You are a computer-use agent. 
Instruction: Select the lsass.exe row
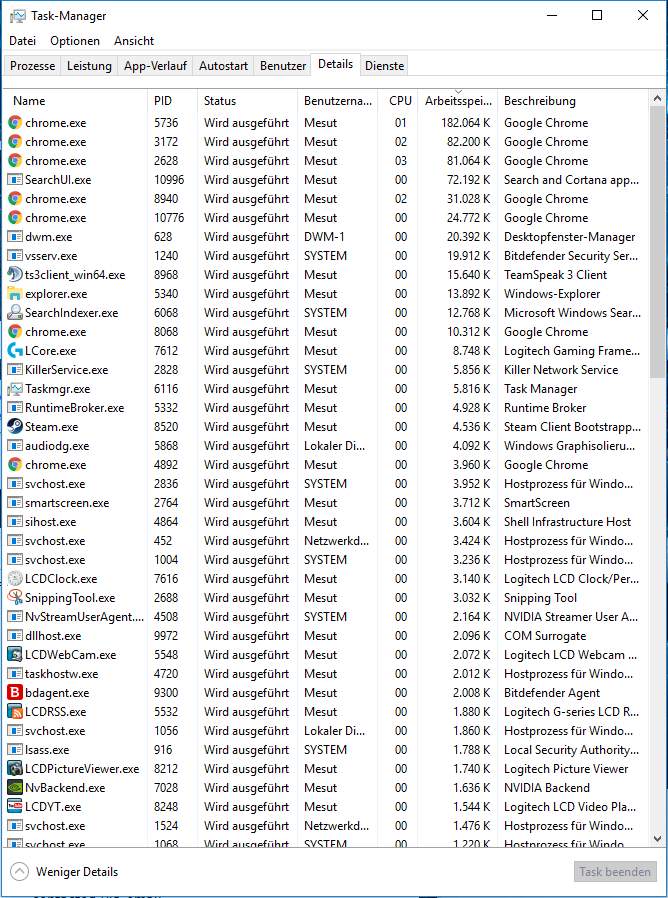point(327,750)
